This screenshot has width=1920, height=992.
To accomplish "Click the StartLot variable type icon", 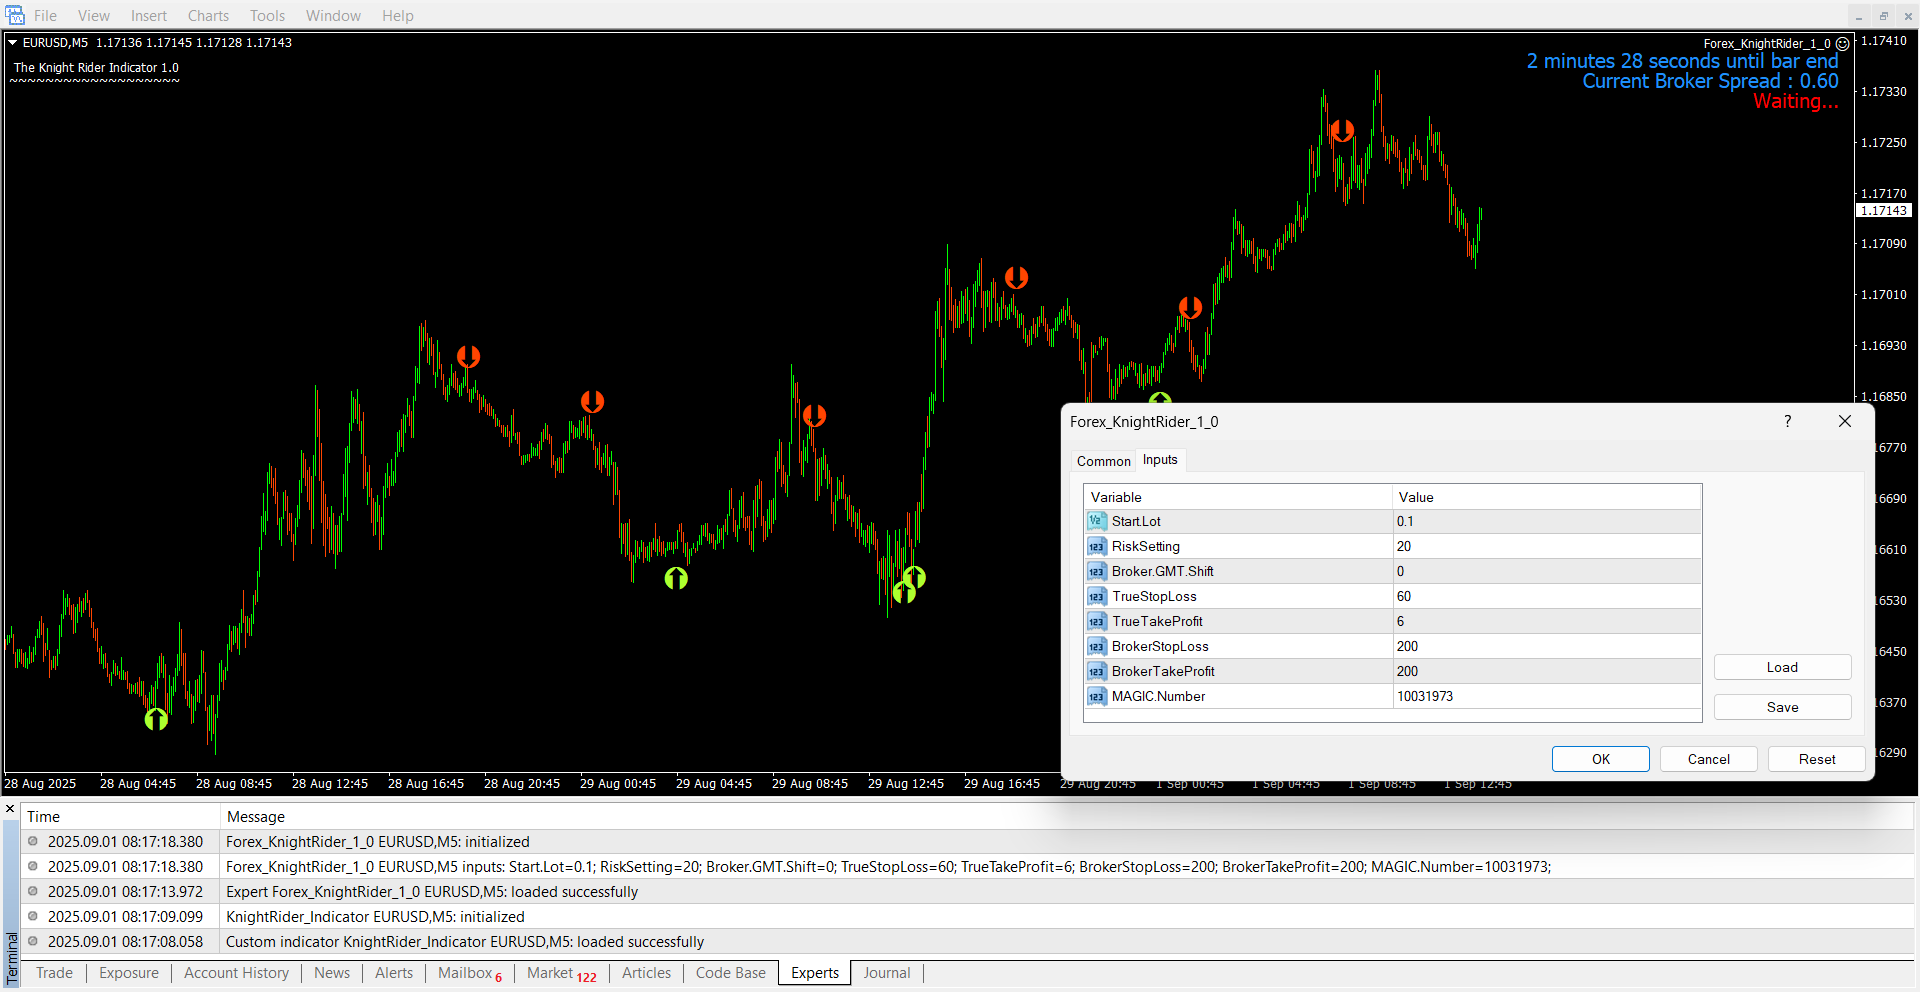I will pos(1096,521).
